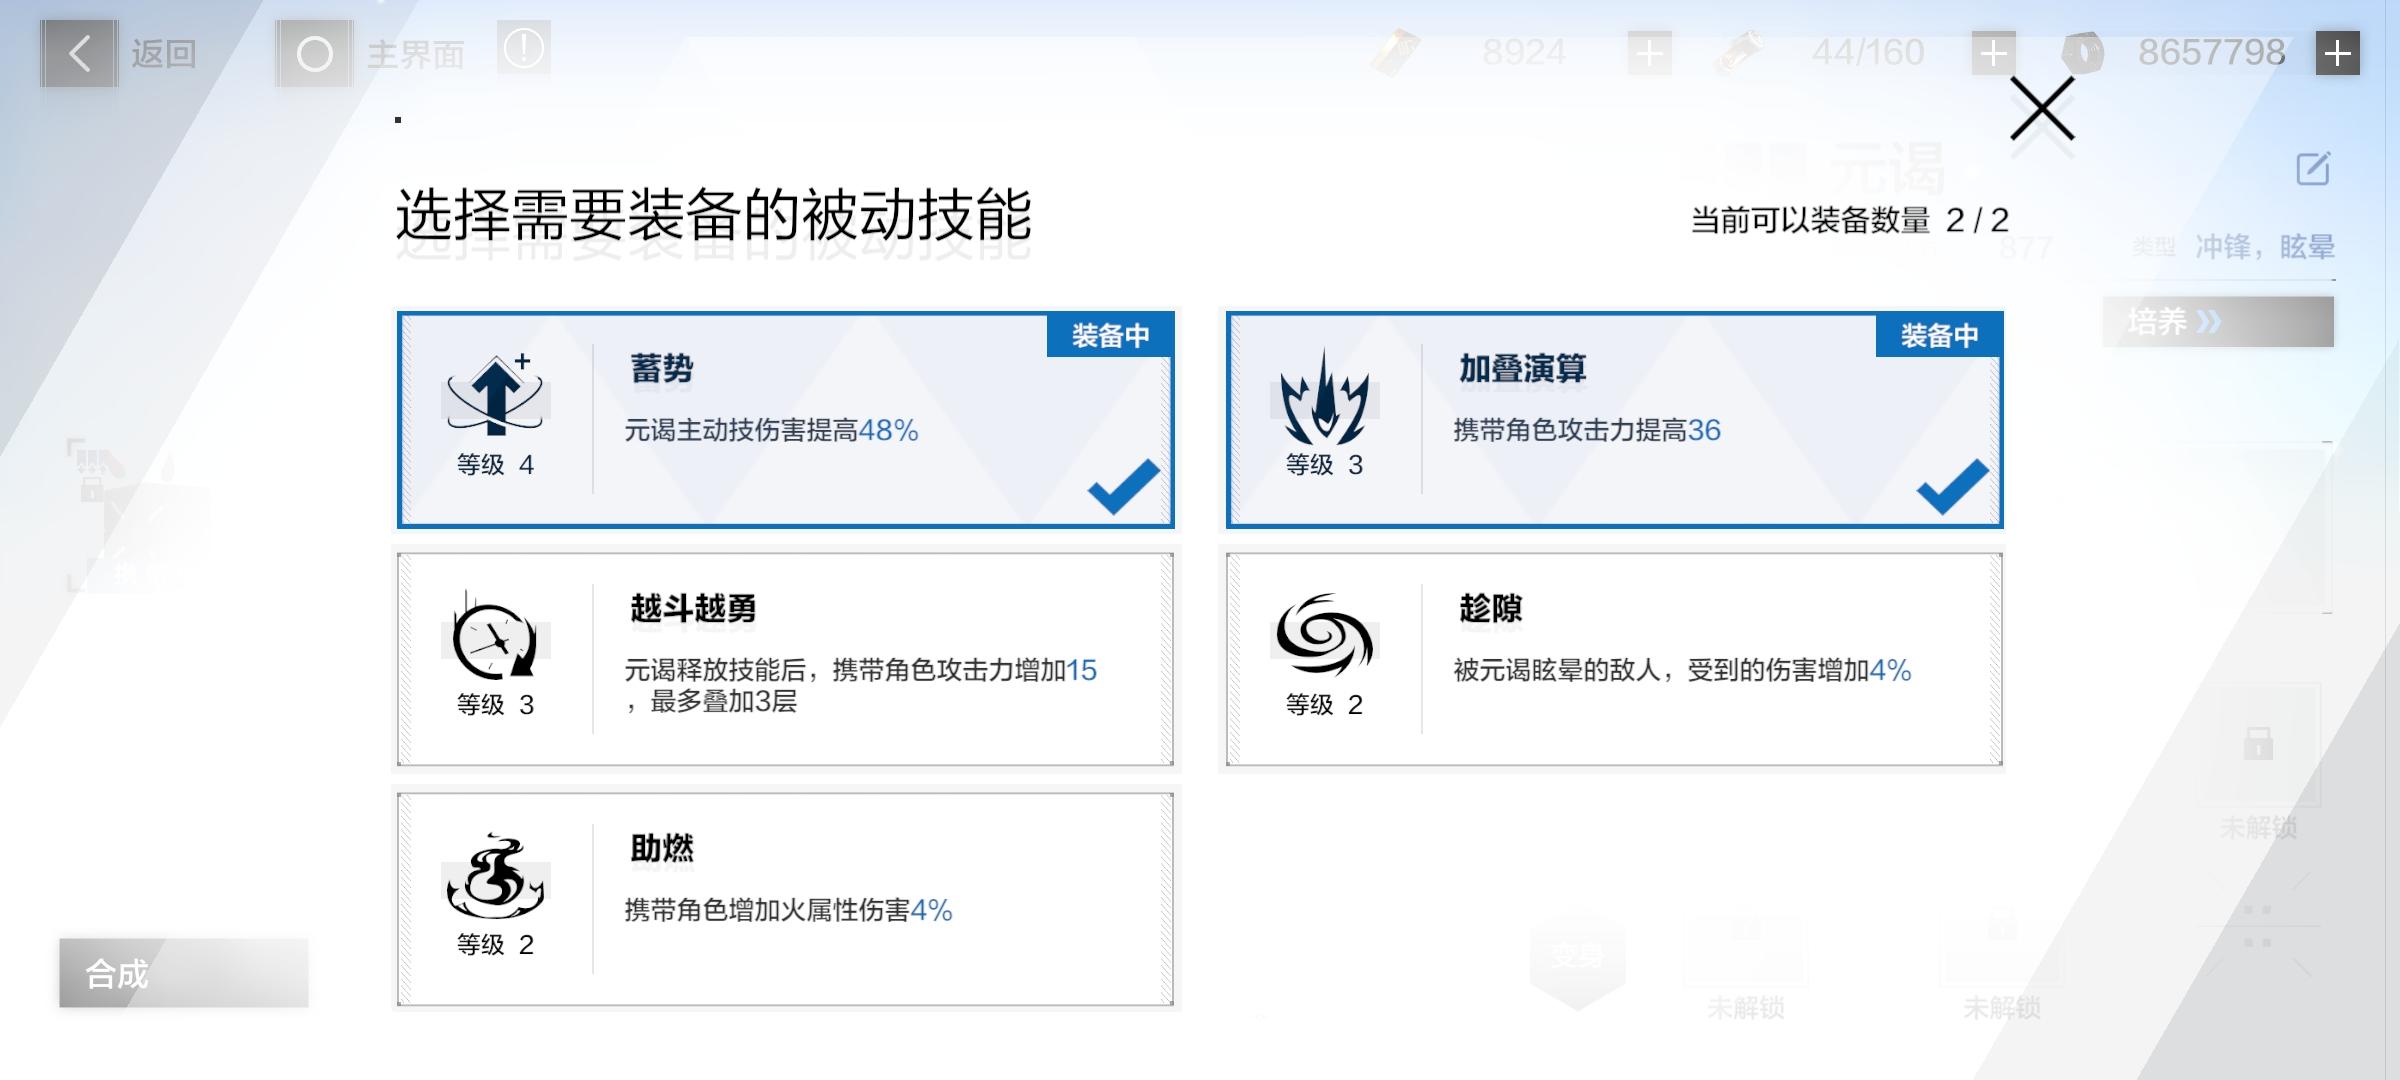Click the 返回 label
Screen dimensions: 2400x1080
(163, 54)
